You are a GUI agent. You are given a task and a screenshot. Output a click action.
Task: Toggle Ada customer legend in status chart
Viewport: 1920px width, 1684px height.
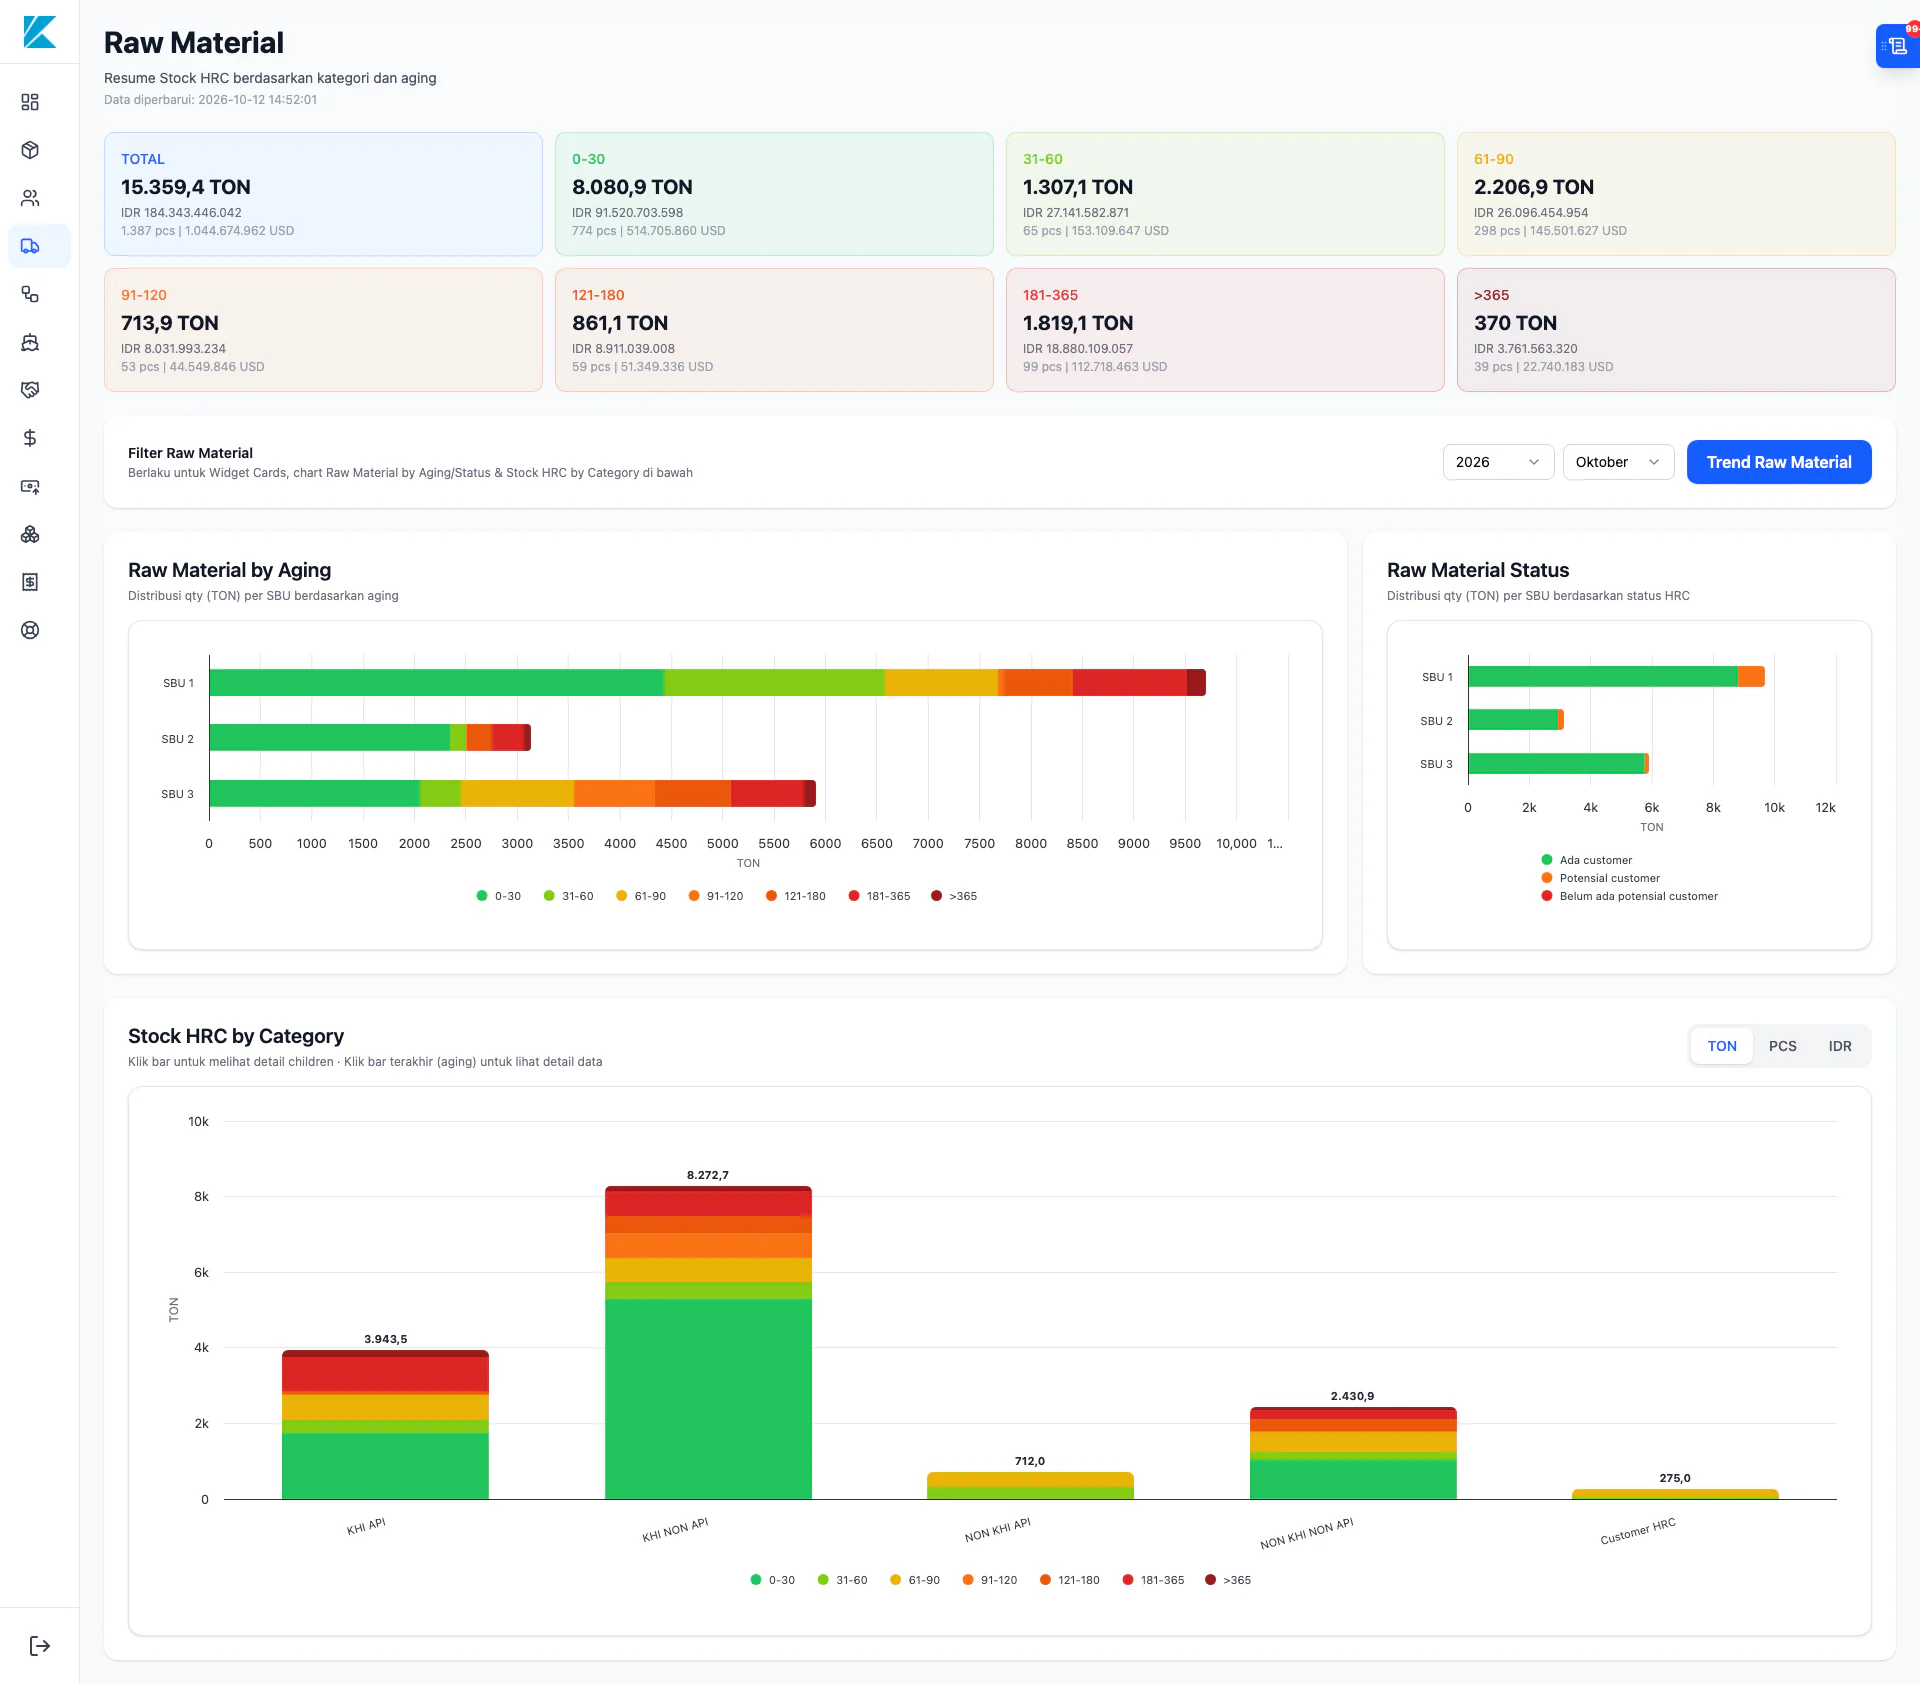[1587, 860]
